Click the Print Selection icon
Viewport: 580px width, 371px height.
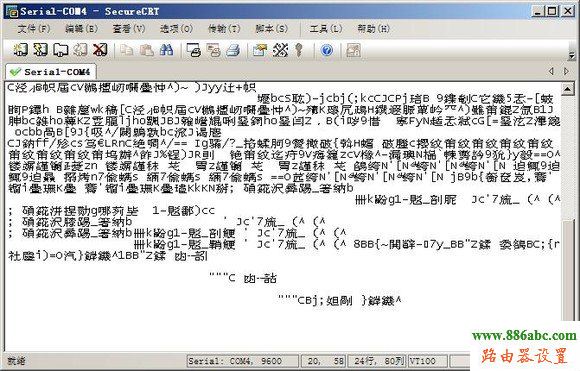213,50
